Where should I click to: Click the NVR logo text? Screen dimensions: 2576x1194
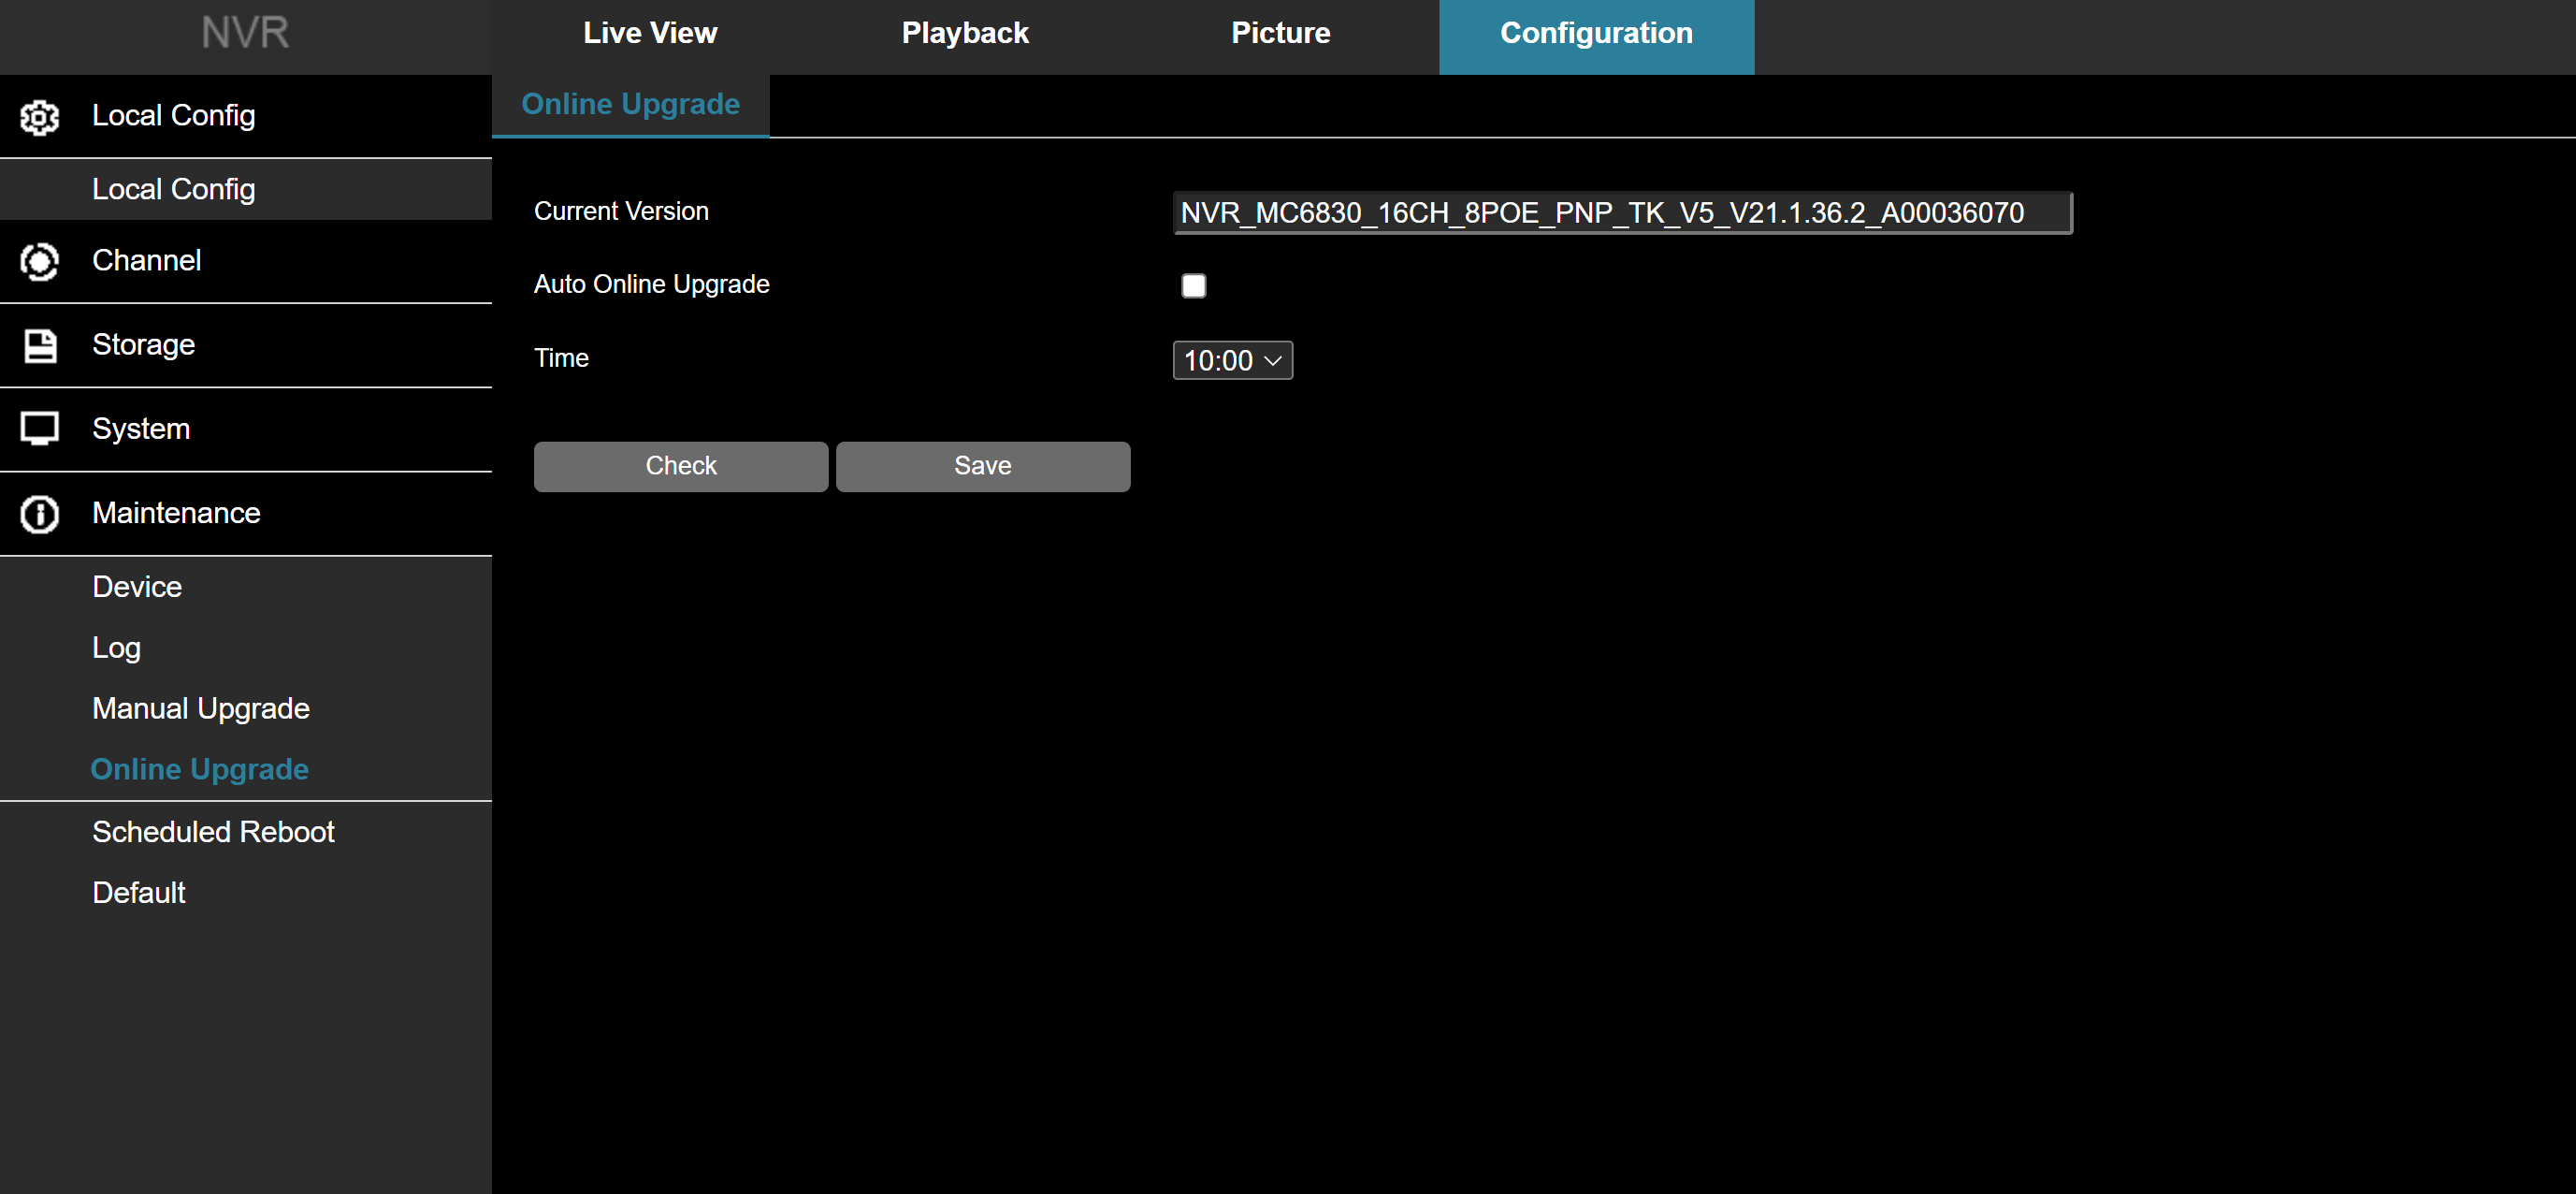point(245,34)
